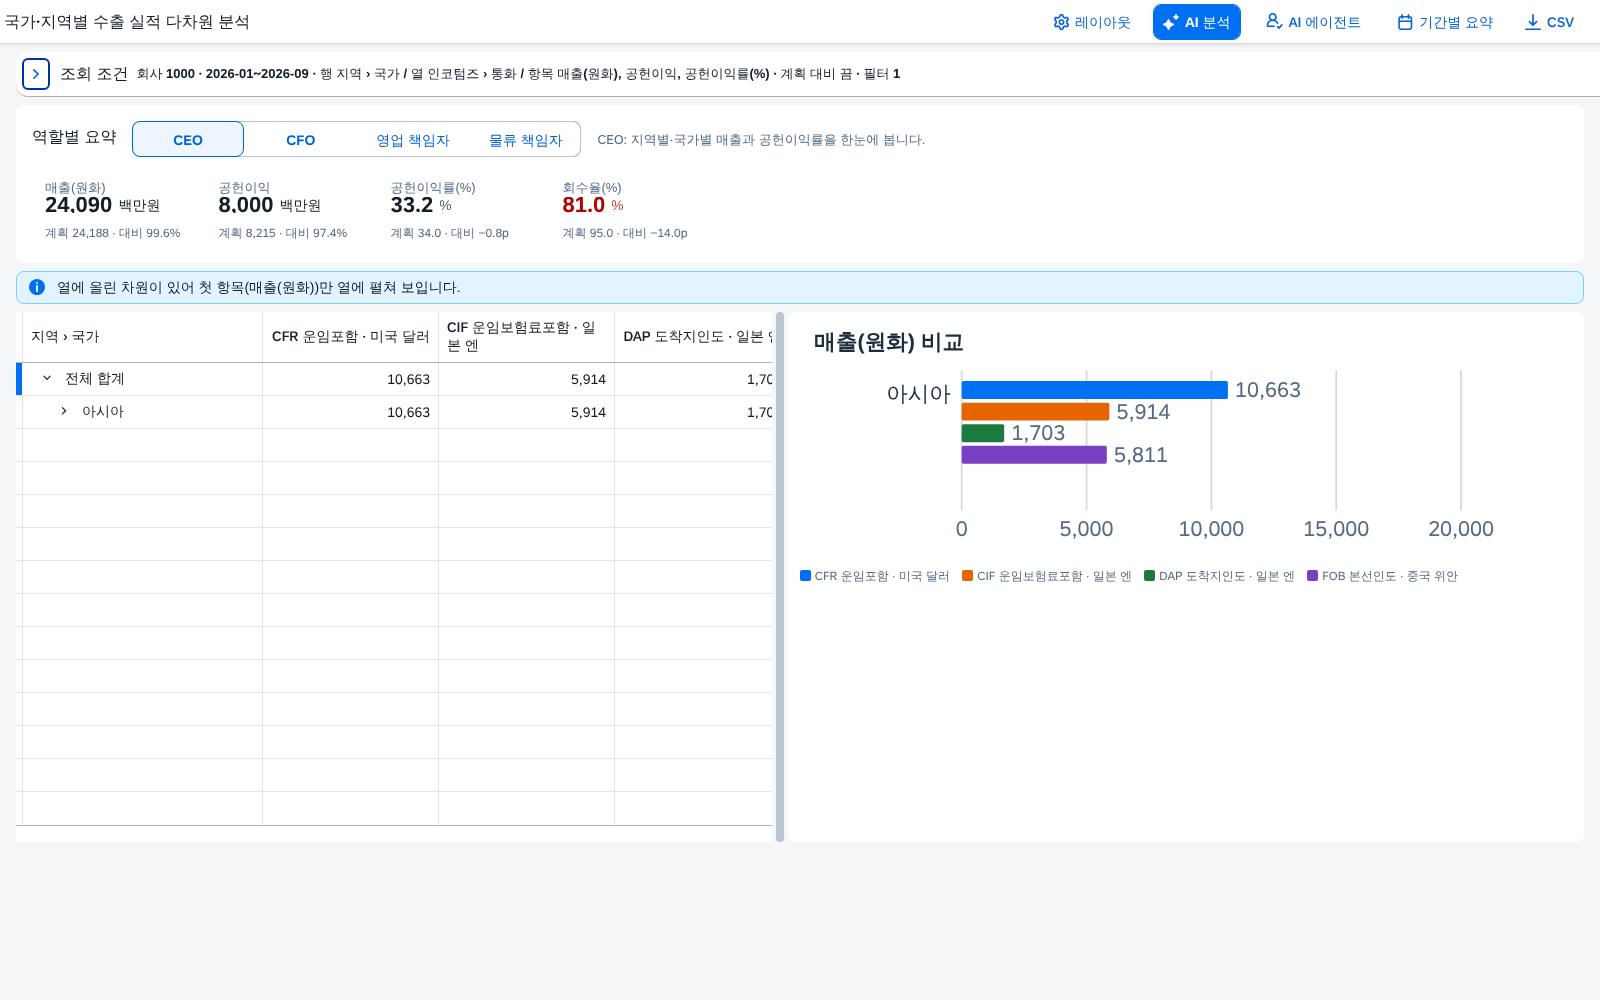Click the blue CFR 운임포함 legend swatch
1600x1000 pixels.
[805, 576]
